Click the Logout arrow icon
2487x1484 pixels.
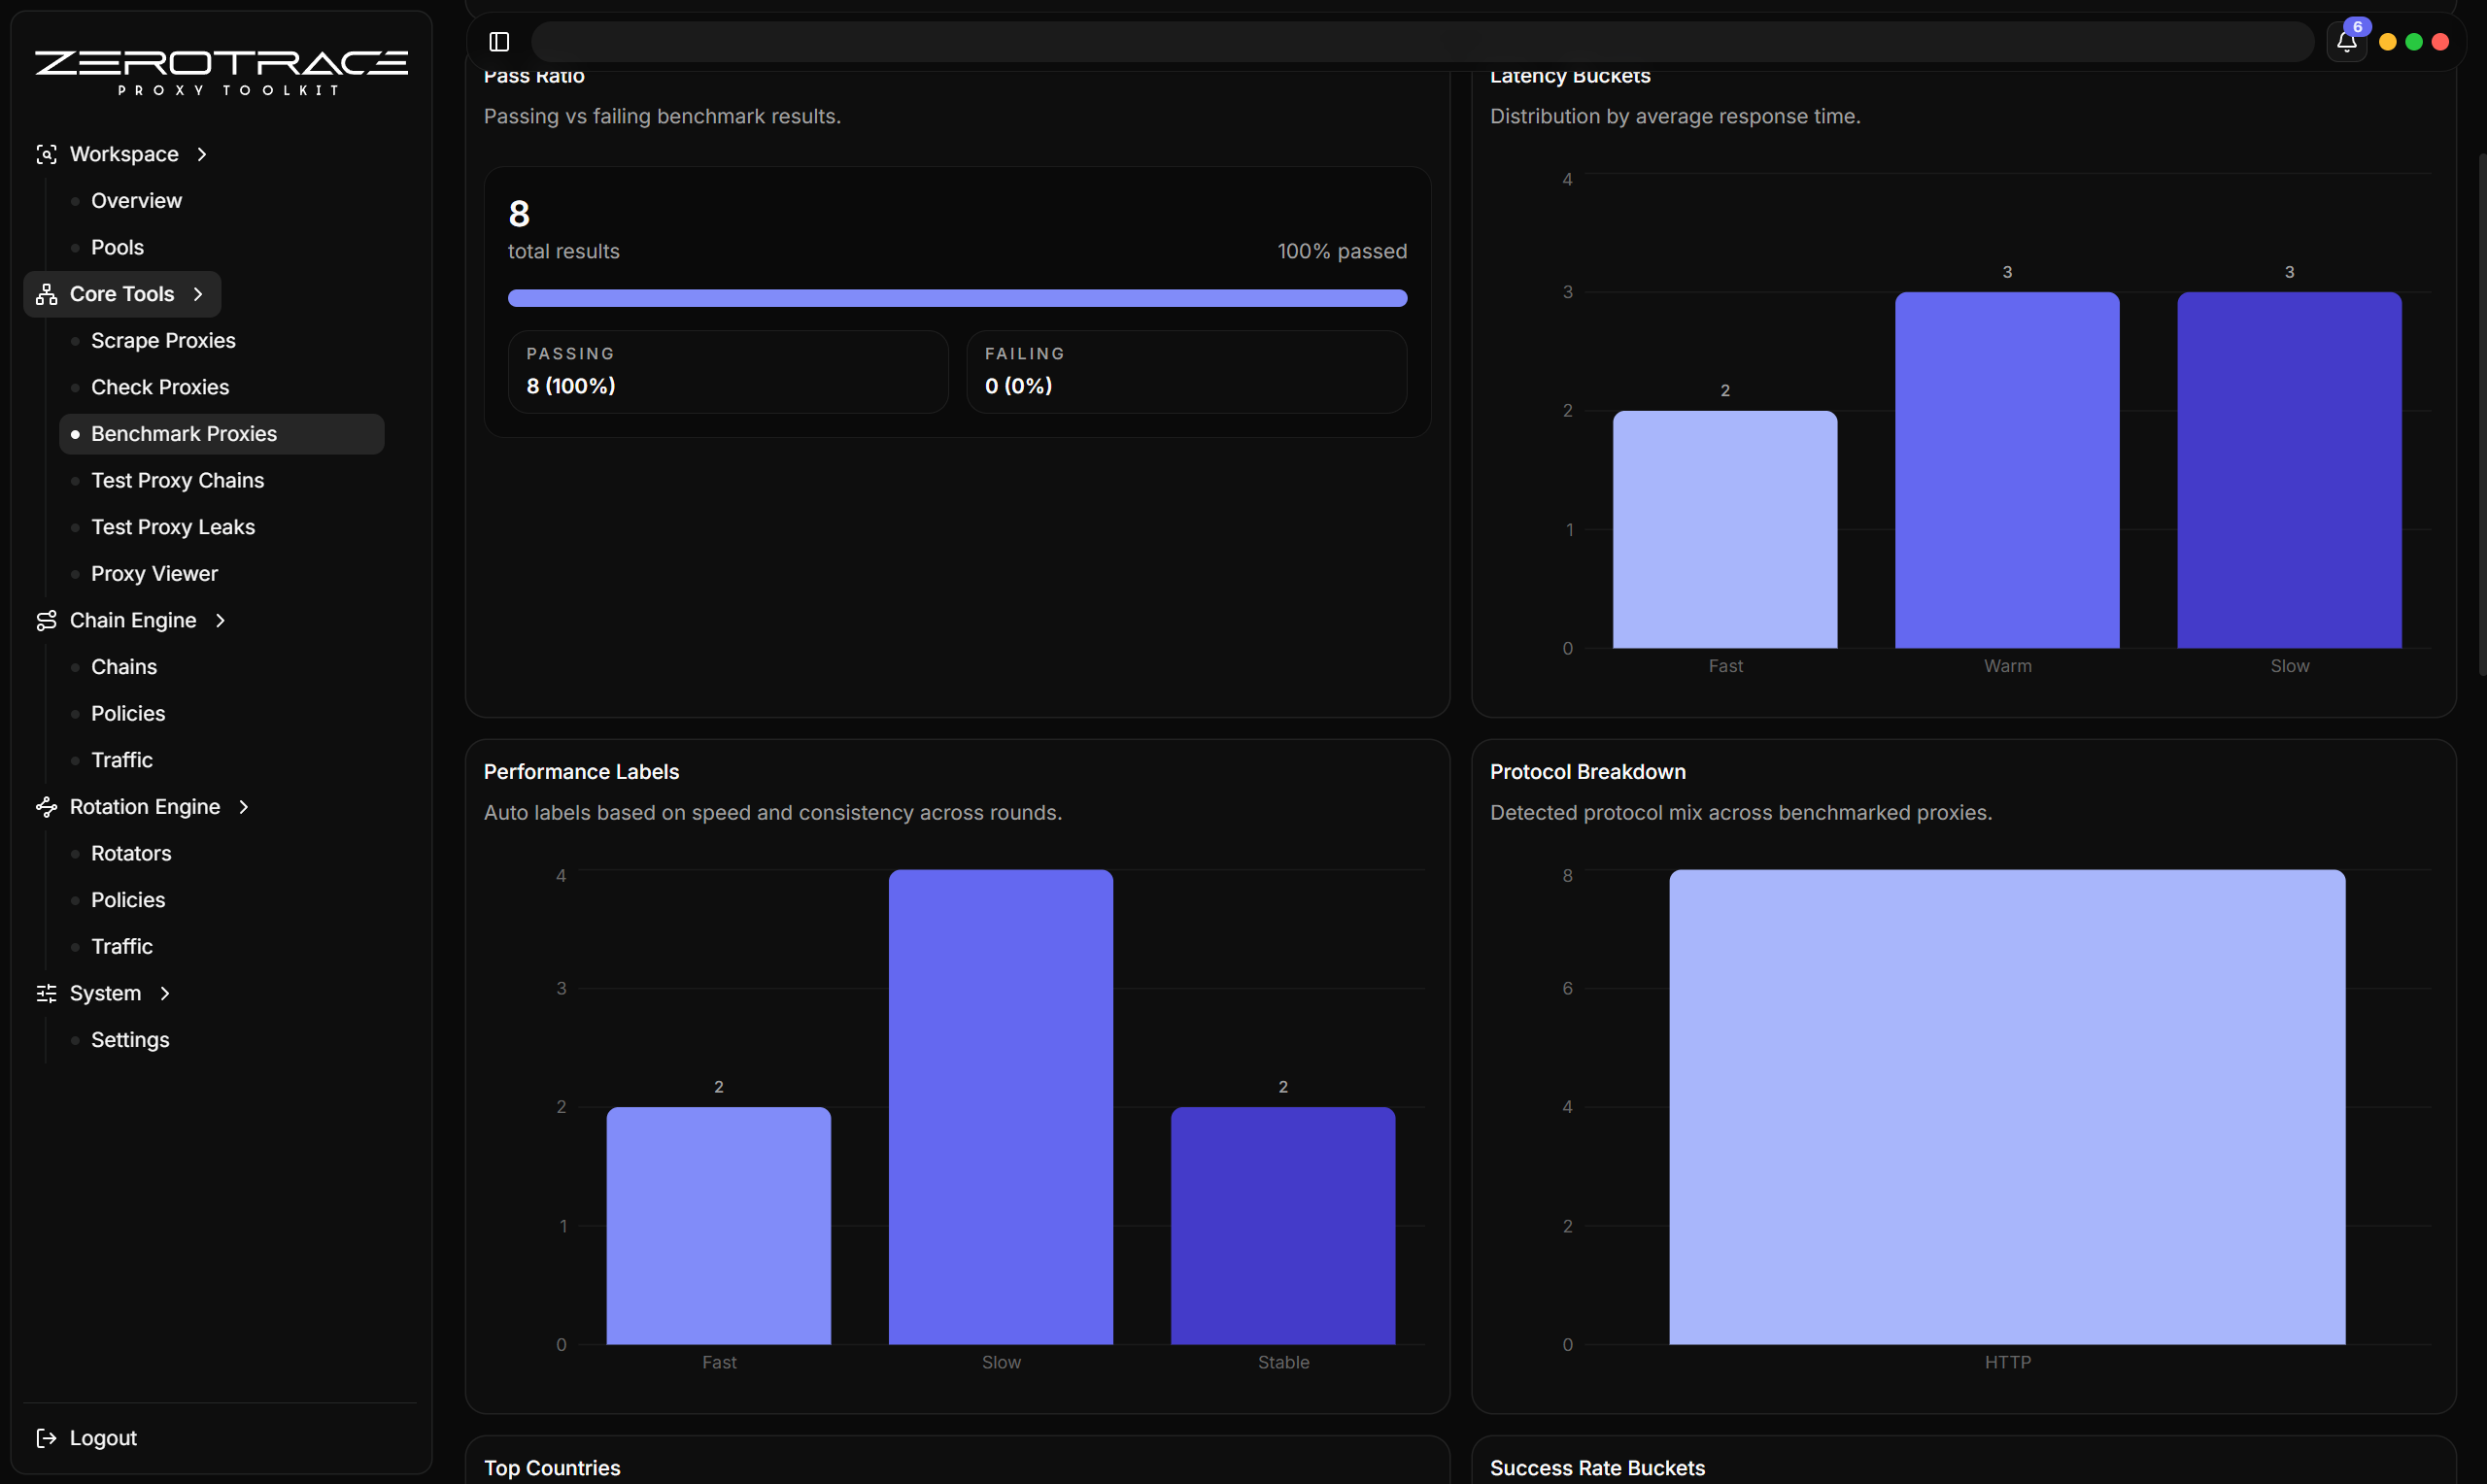(x=46, y=1437)
